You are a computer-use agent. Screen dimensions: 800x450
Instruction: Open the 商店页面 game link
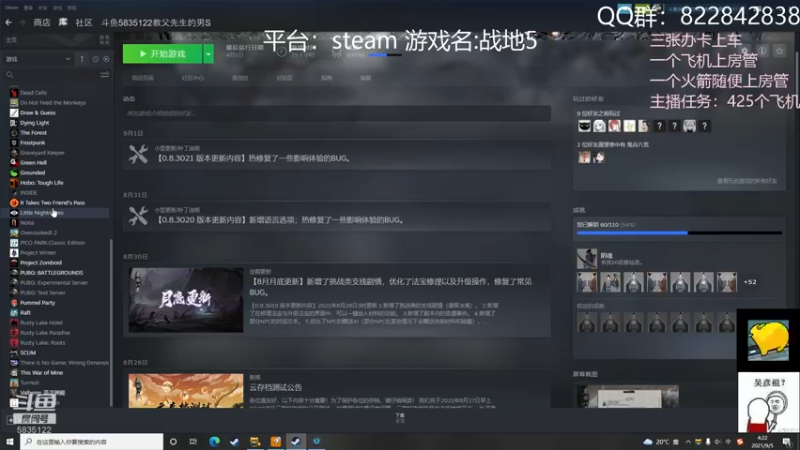coord(143,78)
